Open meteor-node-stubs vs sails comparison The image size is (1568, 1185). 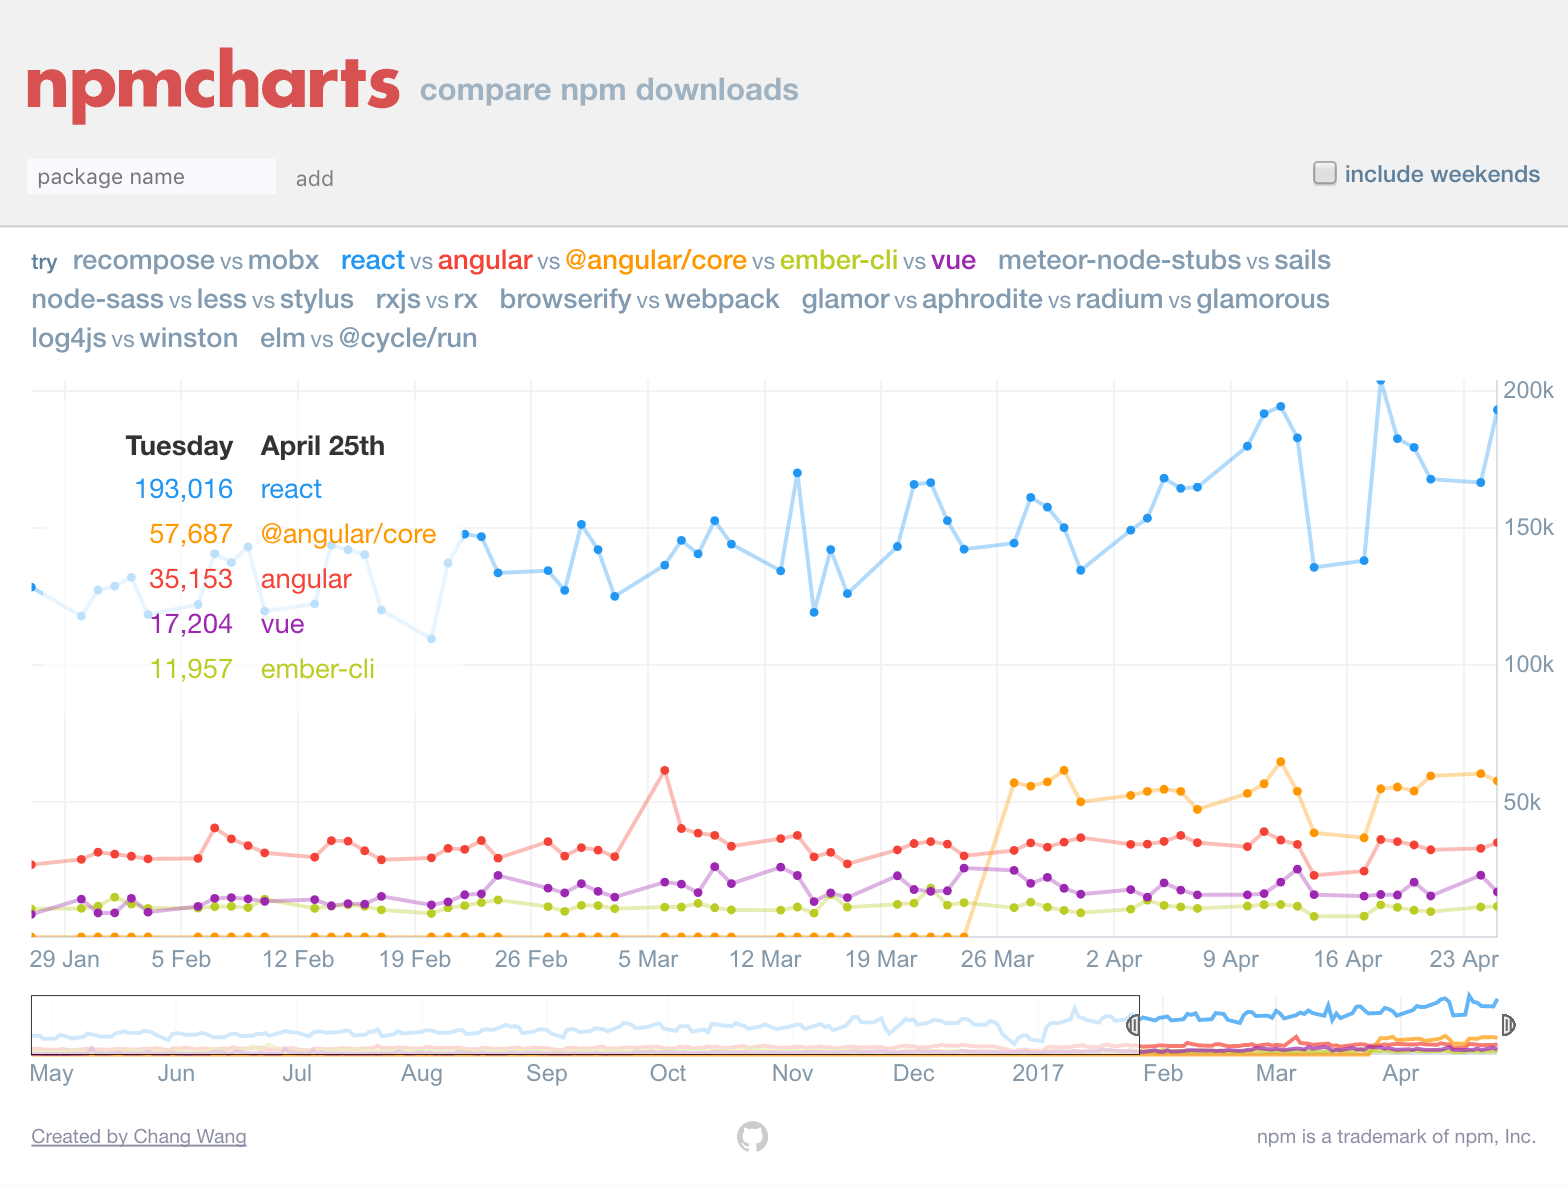(x=1164, y=260)
